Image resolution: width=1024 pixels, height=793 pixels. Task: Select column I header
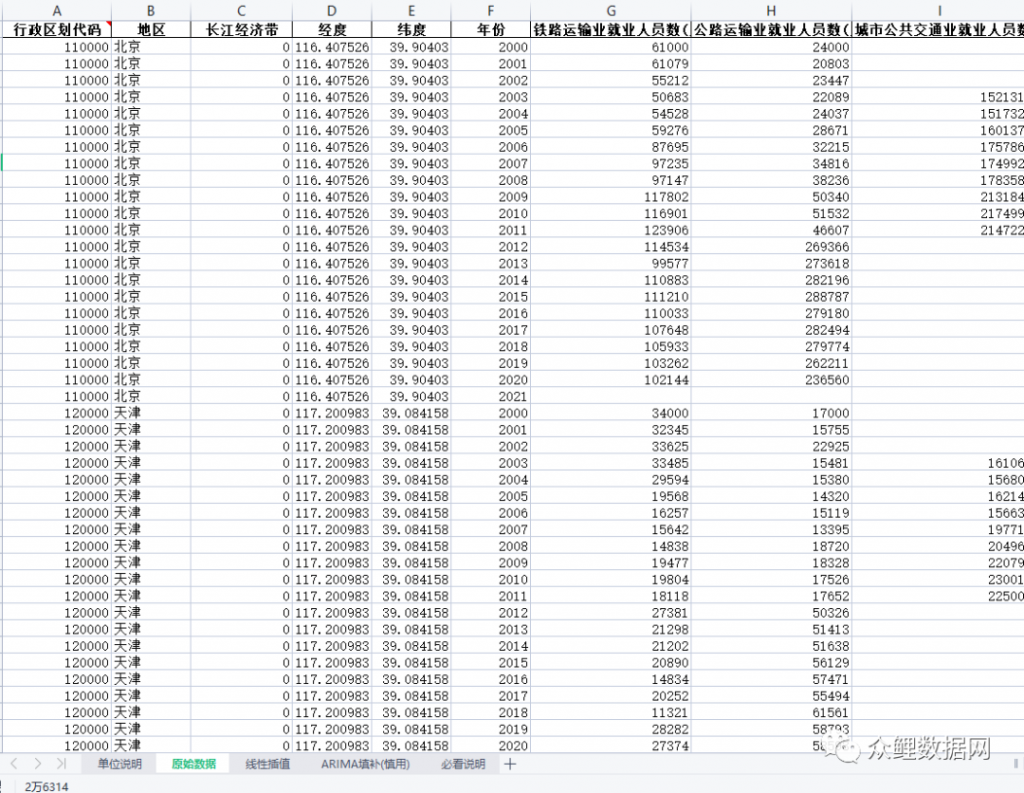937,10
